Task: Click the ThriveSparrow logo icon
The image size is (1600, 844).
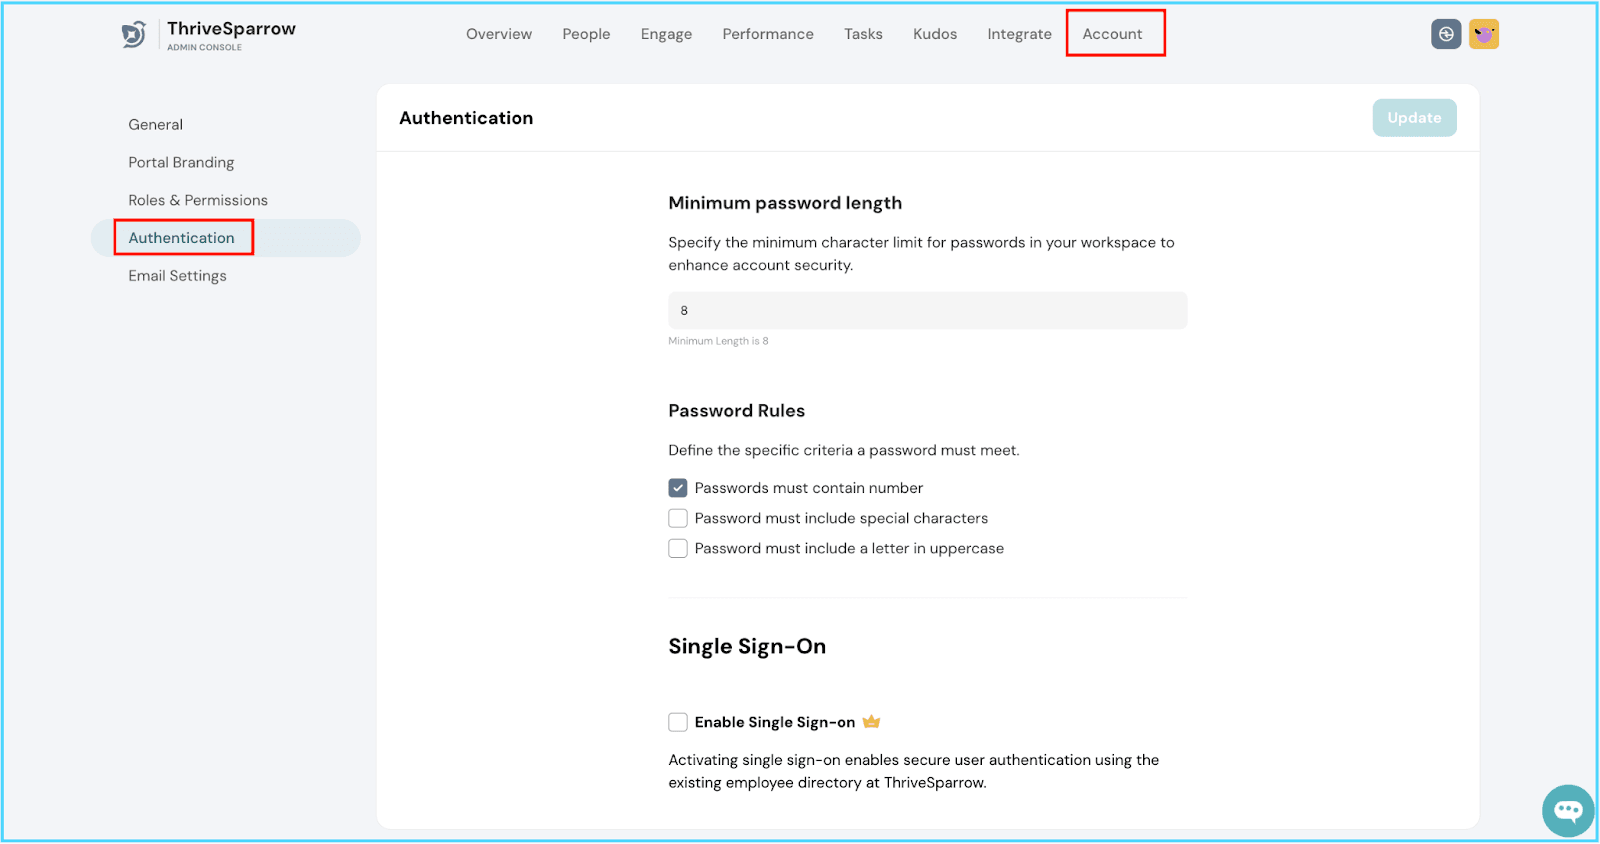Action: (x=134, y=35)
